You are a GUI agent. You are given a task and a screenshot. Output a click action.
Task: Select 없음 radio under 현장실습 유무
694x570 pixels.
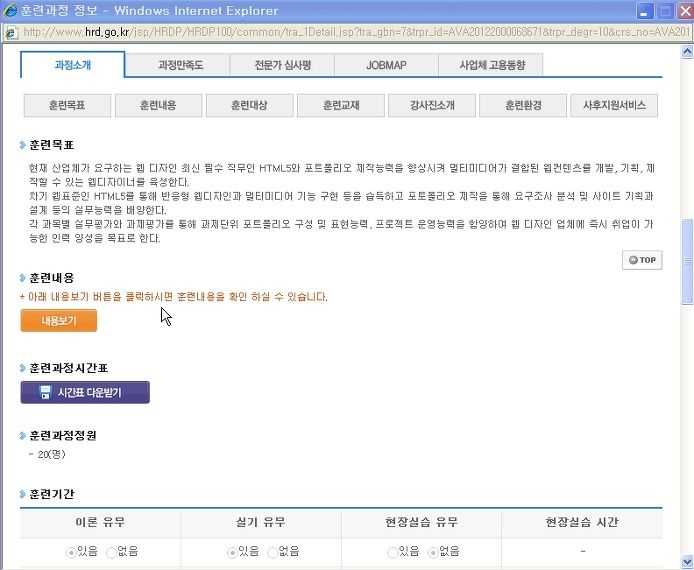[x=433, y=552]
